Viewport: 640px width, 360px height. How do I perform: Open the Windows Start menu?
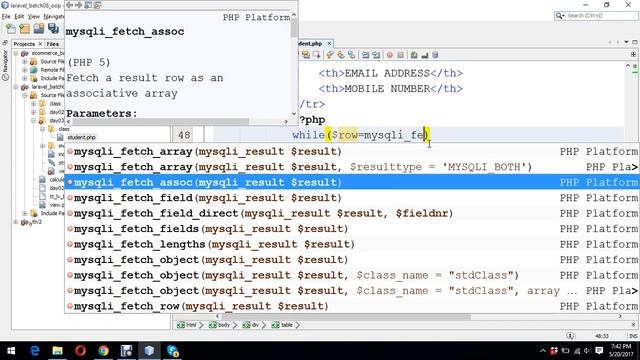click(11, 351)
